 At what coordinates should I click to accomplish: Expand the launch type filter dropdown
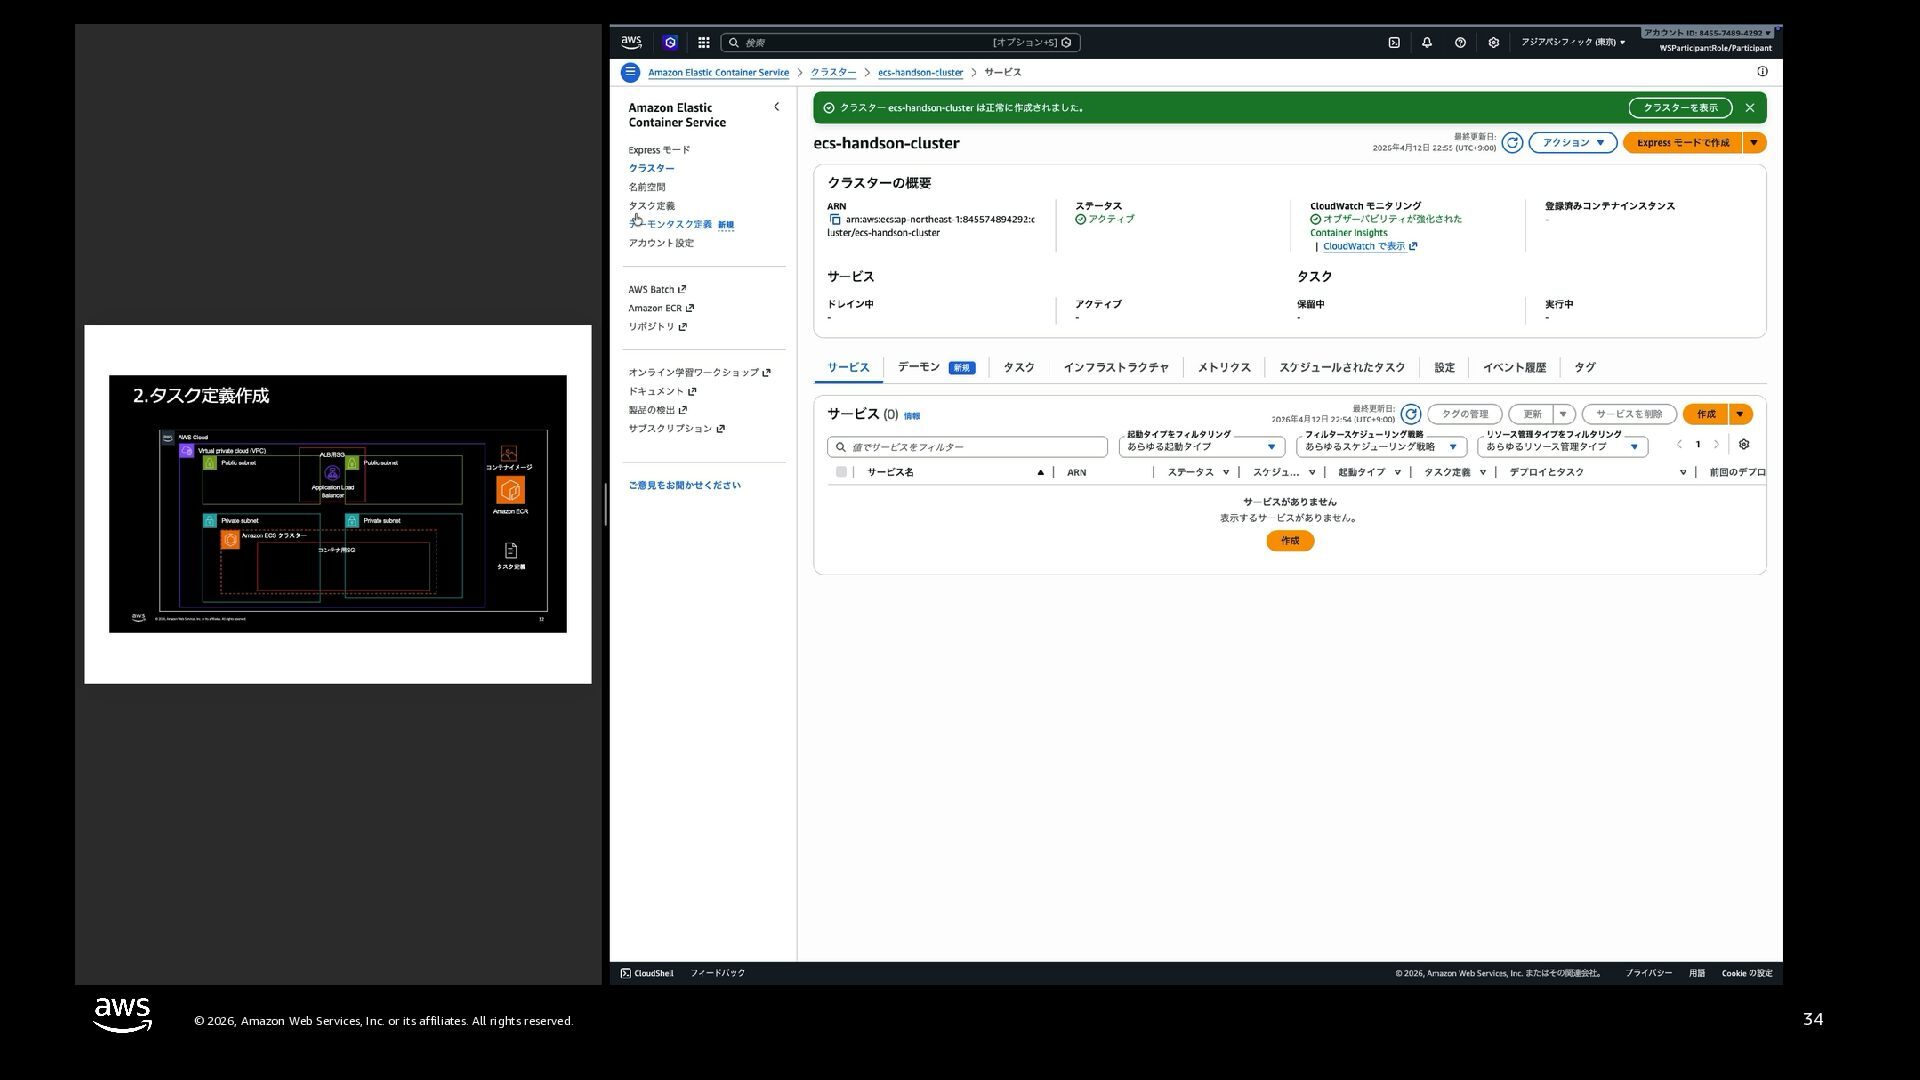click(x=1201, y=447)
